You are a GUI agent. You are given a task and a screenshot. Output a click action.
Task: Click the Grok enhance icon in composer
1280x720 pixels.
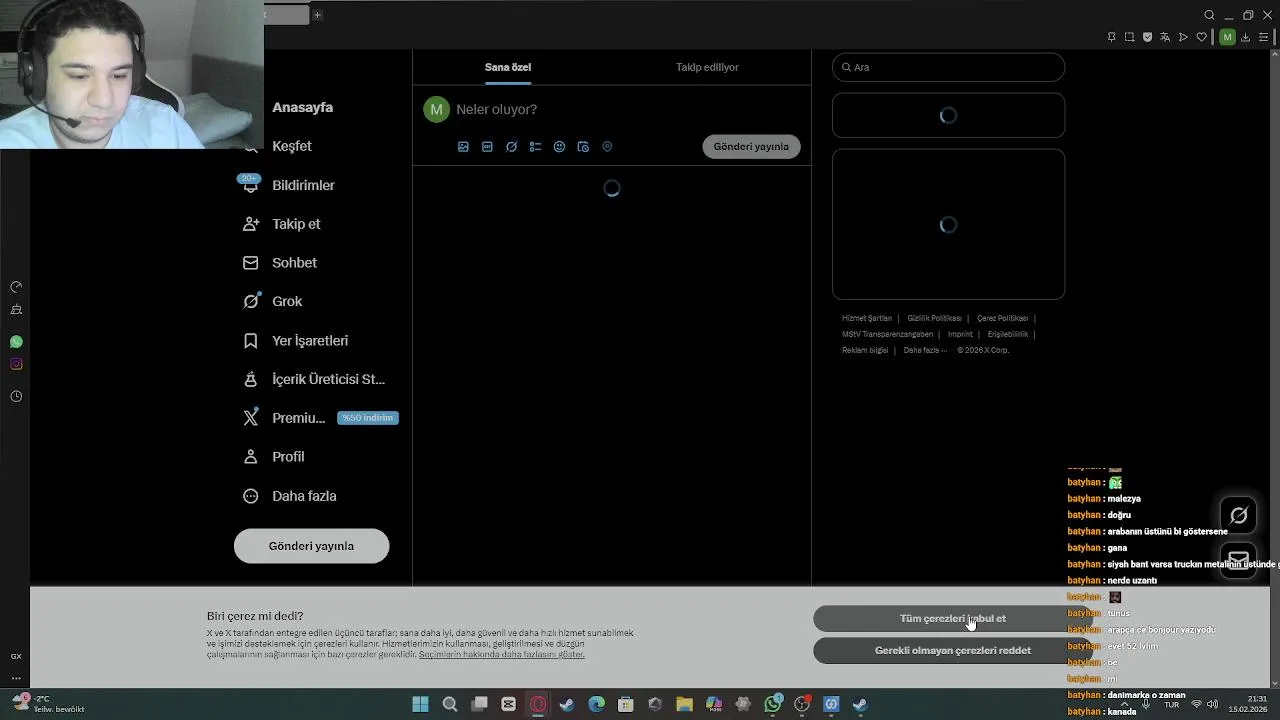point(511,146)
